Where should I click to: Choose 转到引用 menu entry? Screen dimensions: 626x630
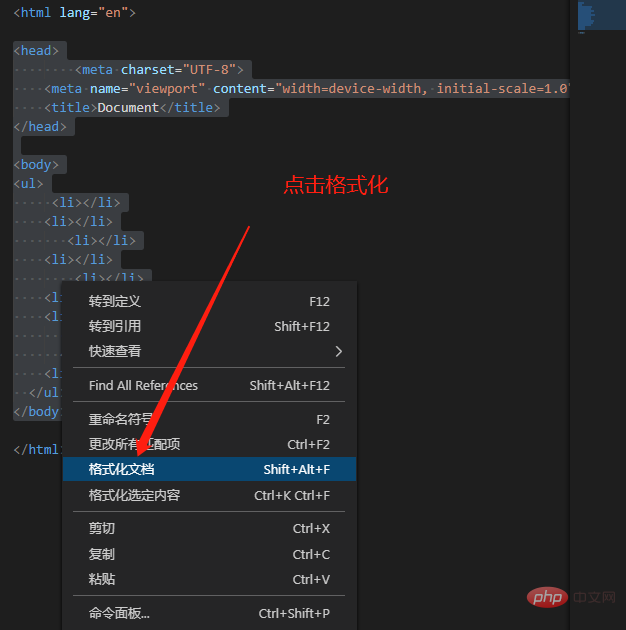coord(209,326)
